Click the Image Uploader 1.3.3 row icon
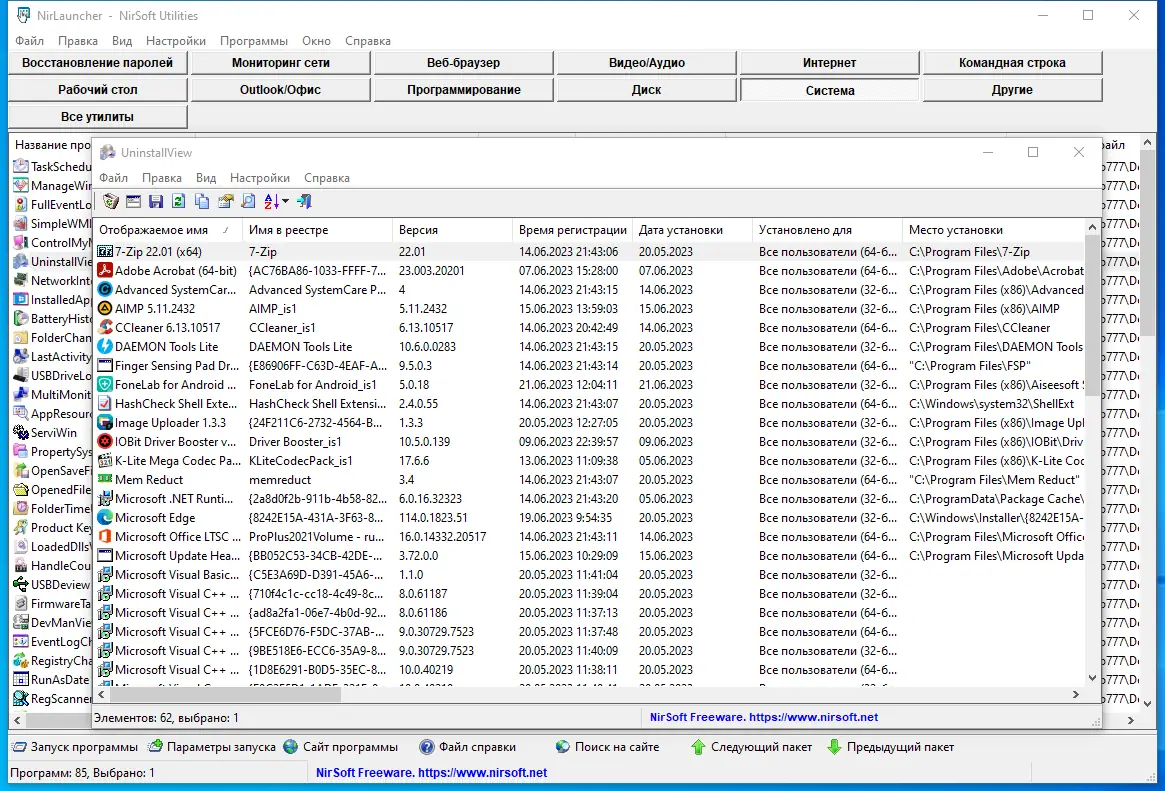Viewport: 1165px width, 791px height. tap(105, 423)
